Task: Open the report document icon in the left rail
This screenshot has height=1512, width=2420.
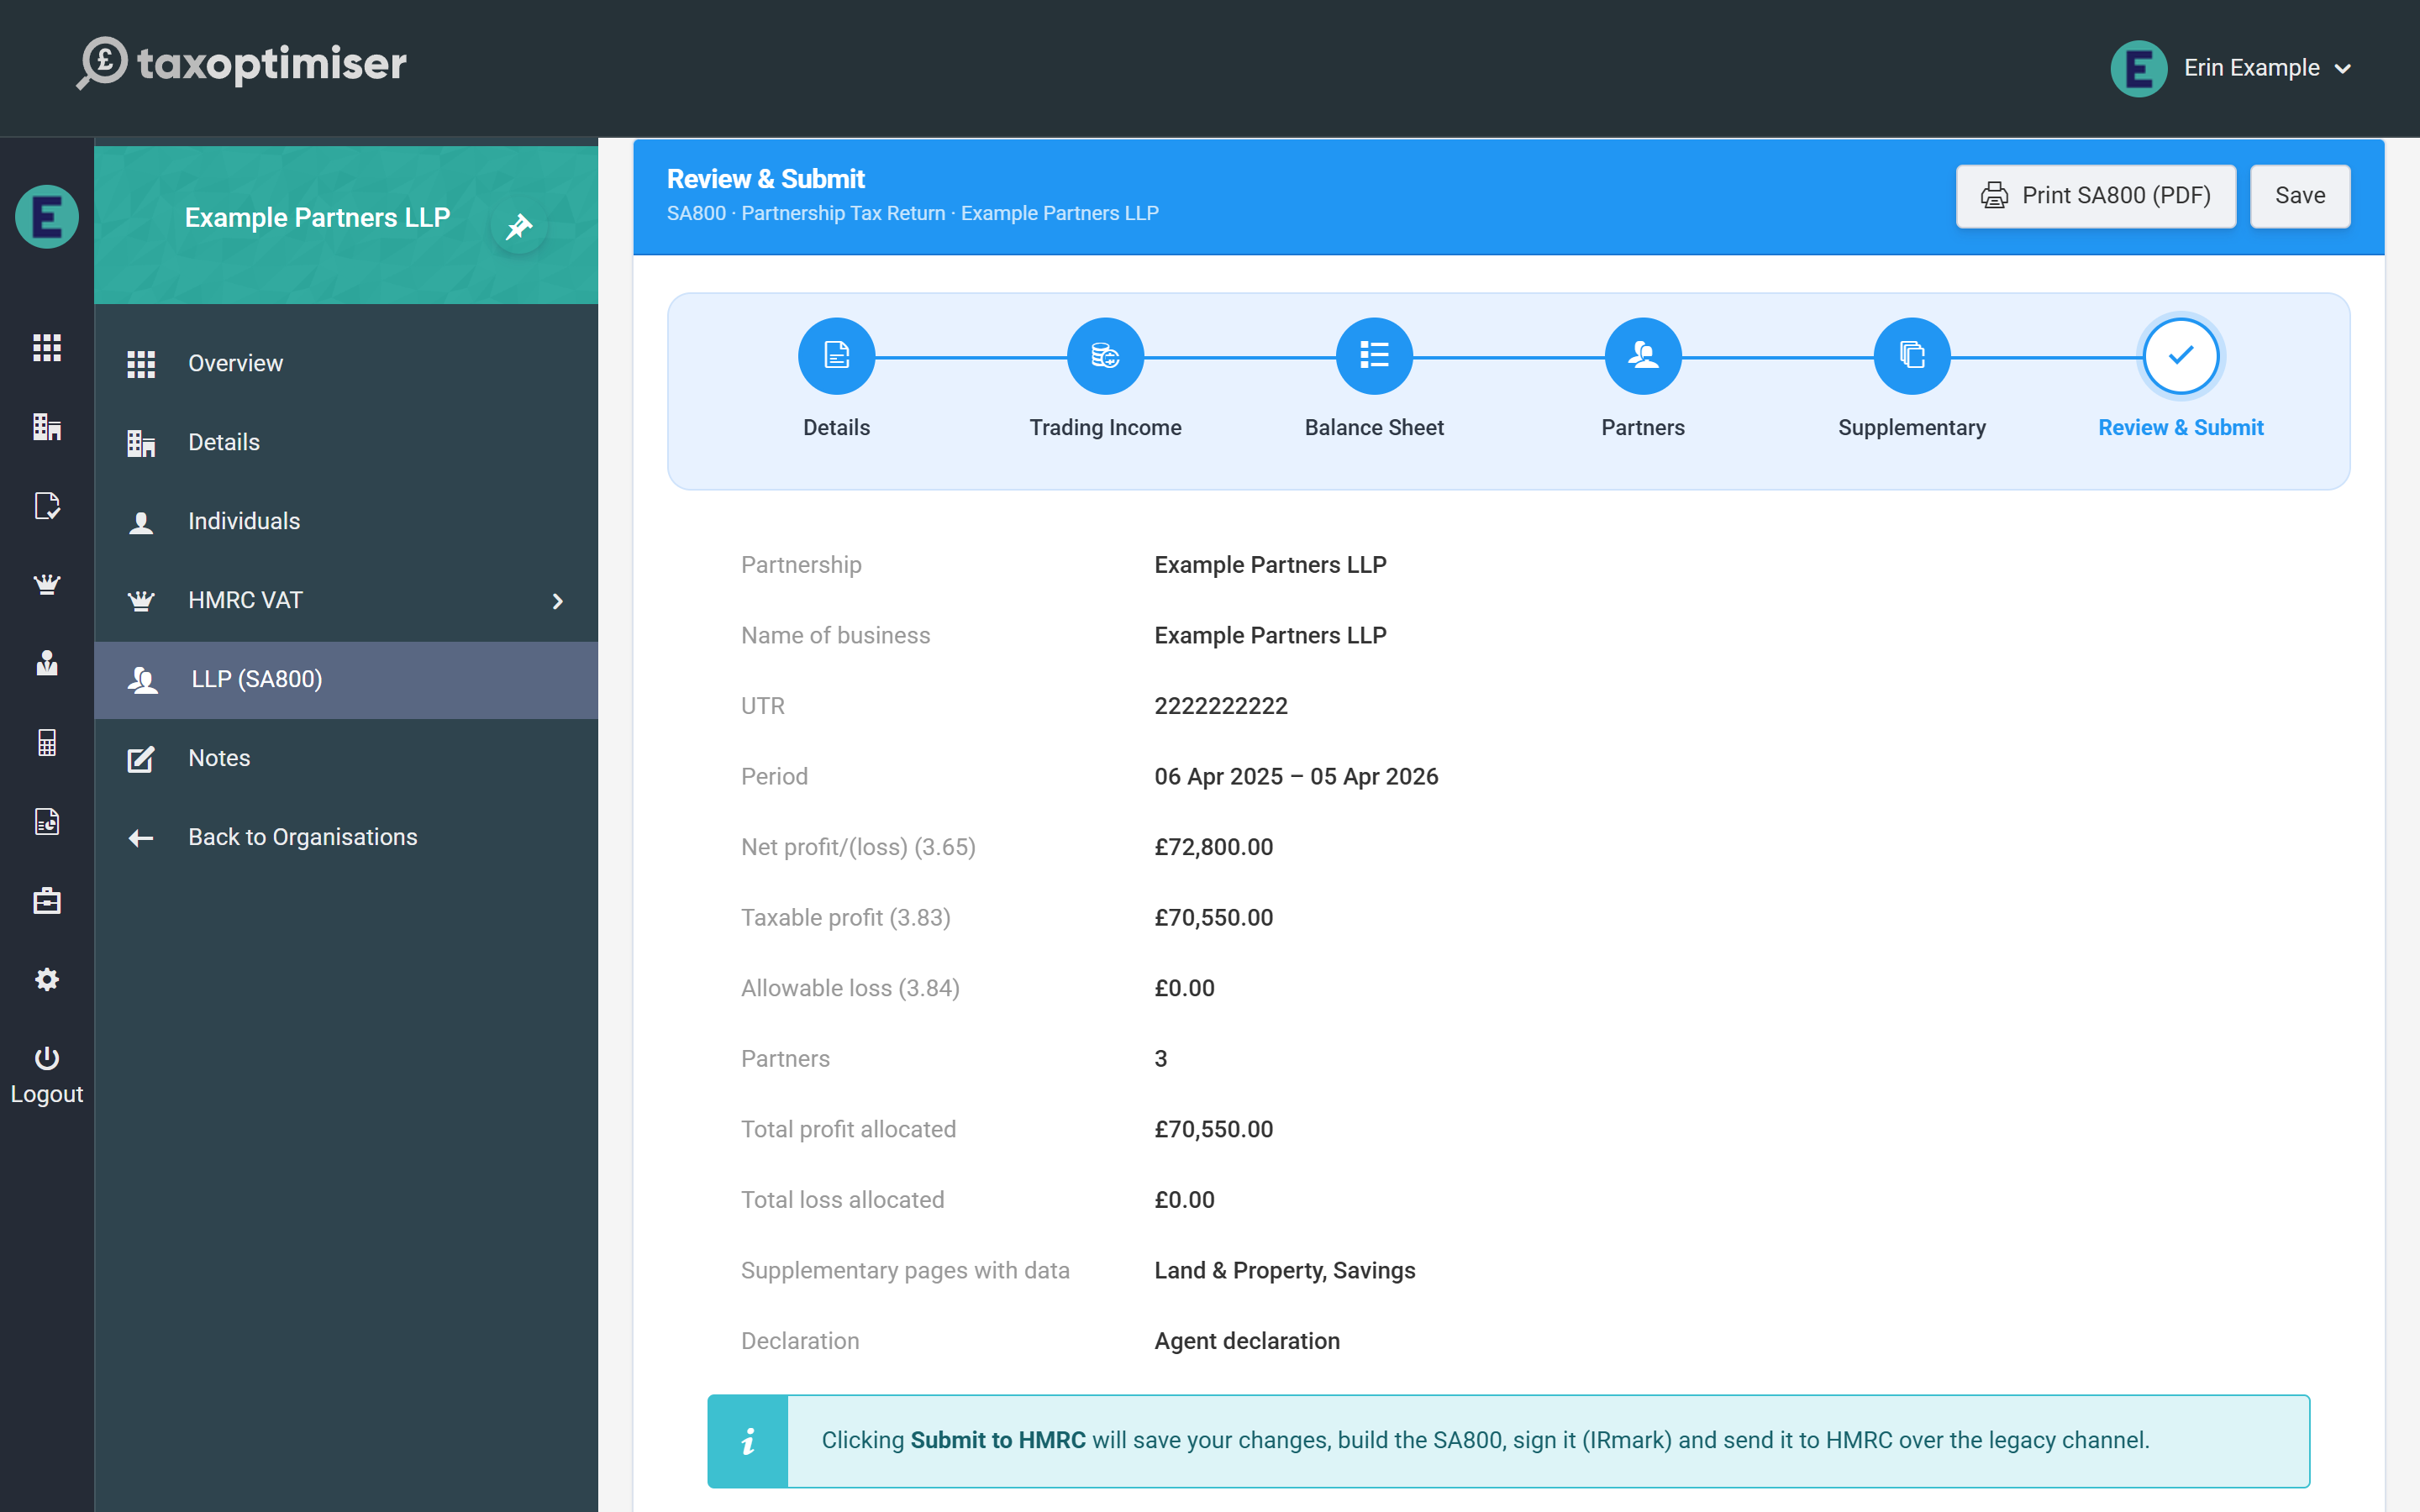Action: point(47,821)
